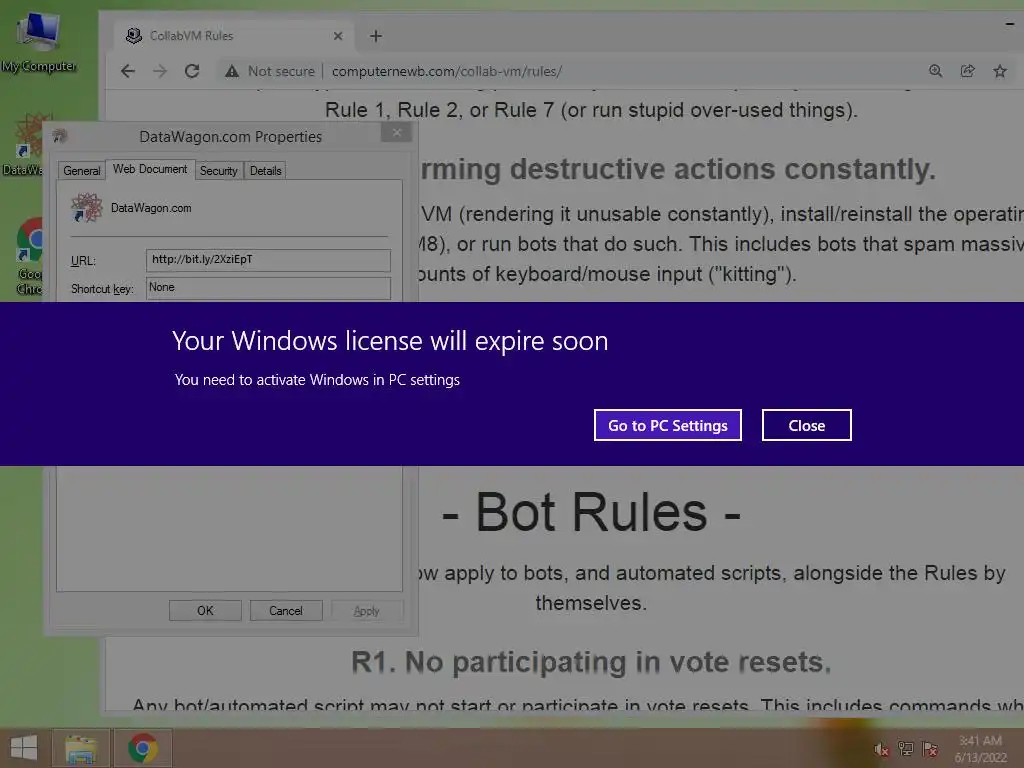
Task: Click the share page icon in Chrome
Action: click(x=967, y=71)
